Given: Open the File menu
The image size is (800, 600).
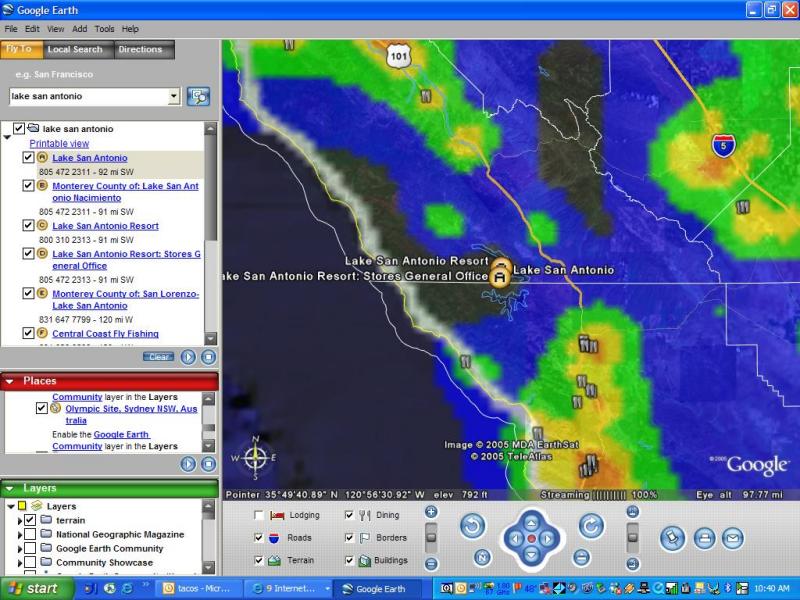Looking at the screenshot, I should [x=11, y=29].
